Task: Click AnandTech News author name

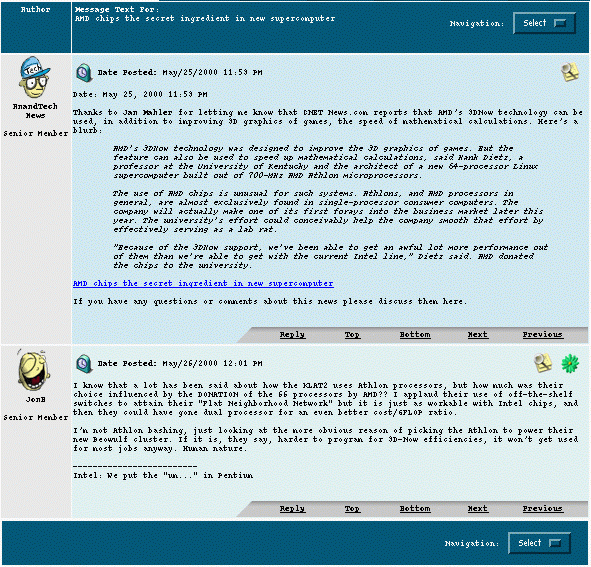Action: coord(35,111)
